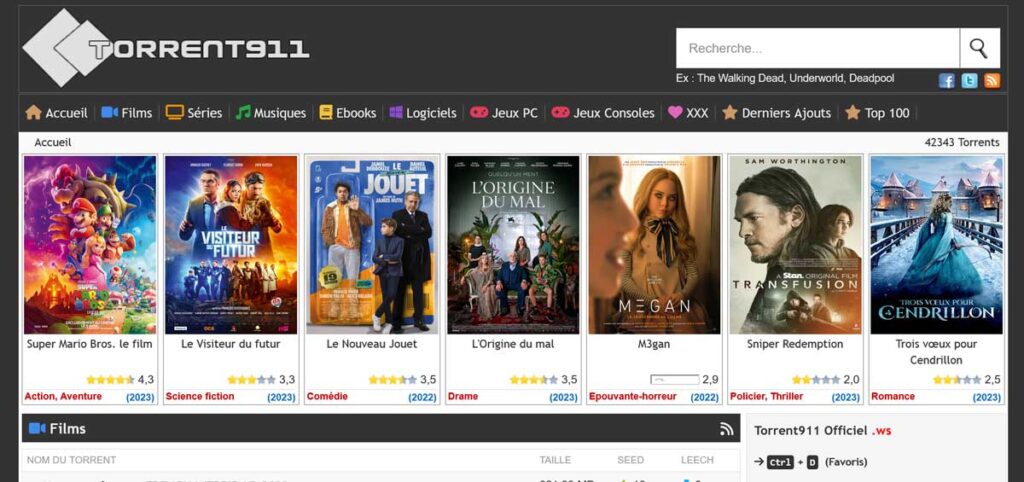Click the camera icon in Films section header
Viewport: 1024px width, 482px height.
pyautogui.click(x=37, y=428)
